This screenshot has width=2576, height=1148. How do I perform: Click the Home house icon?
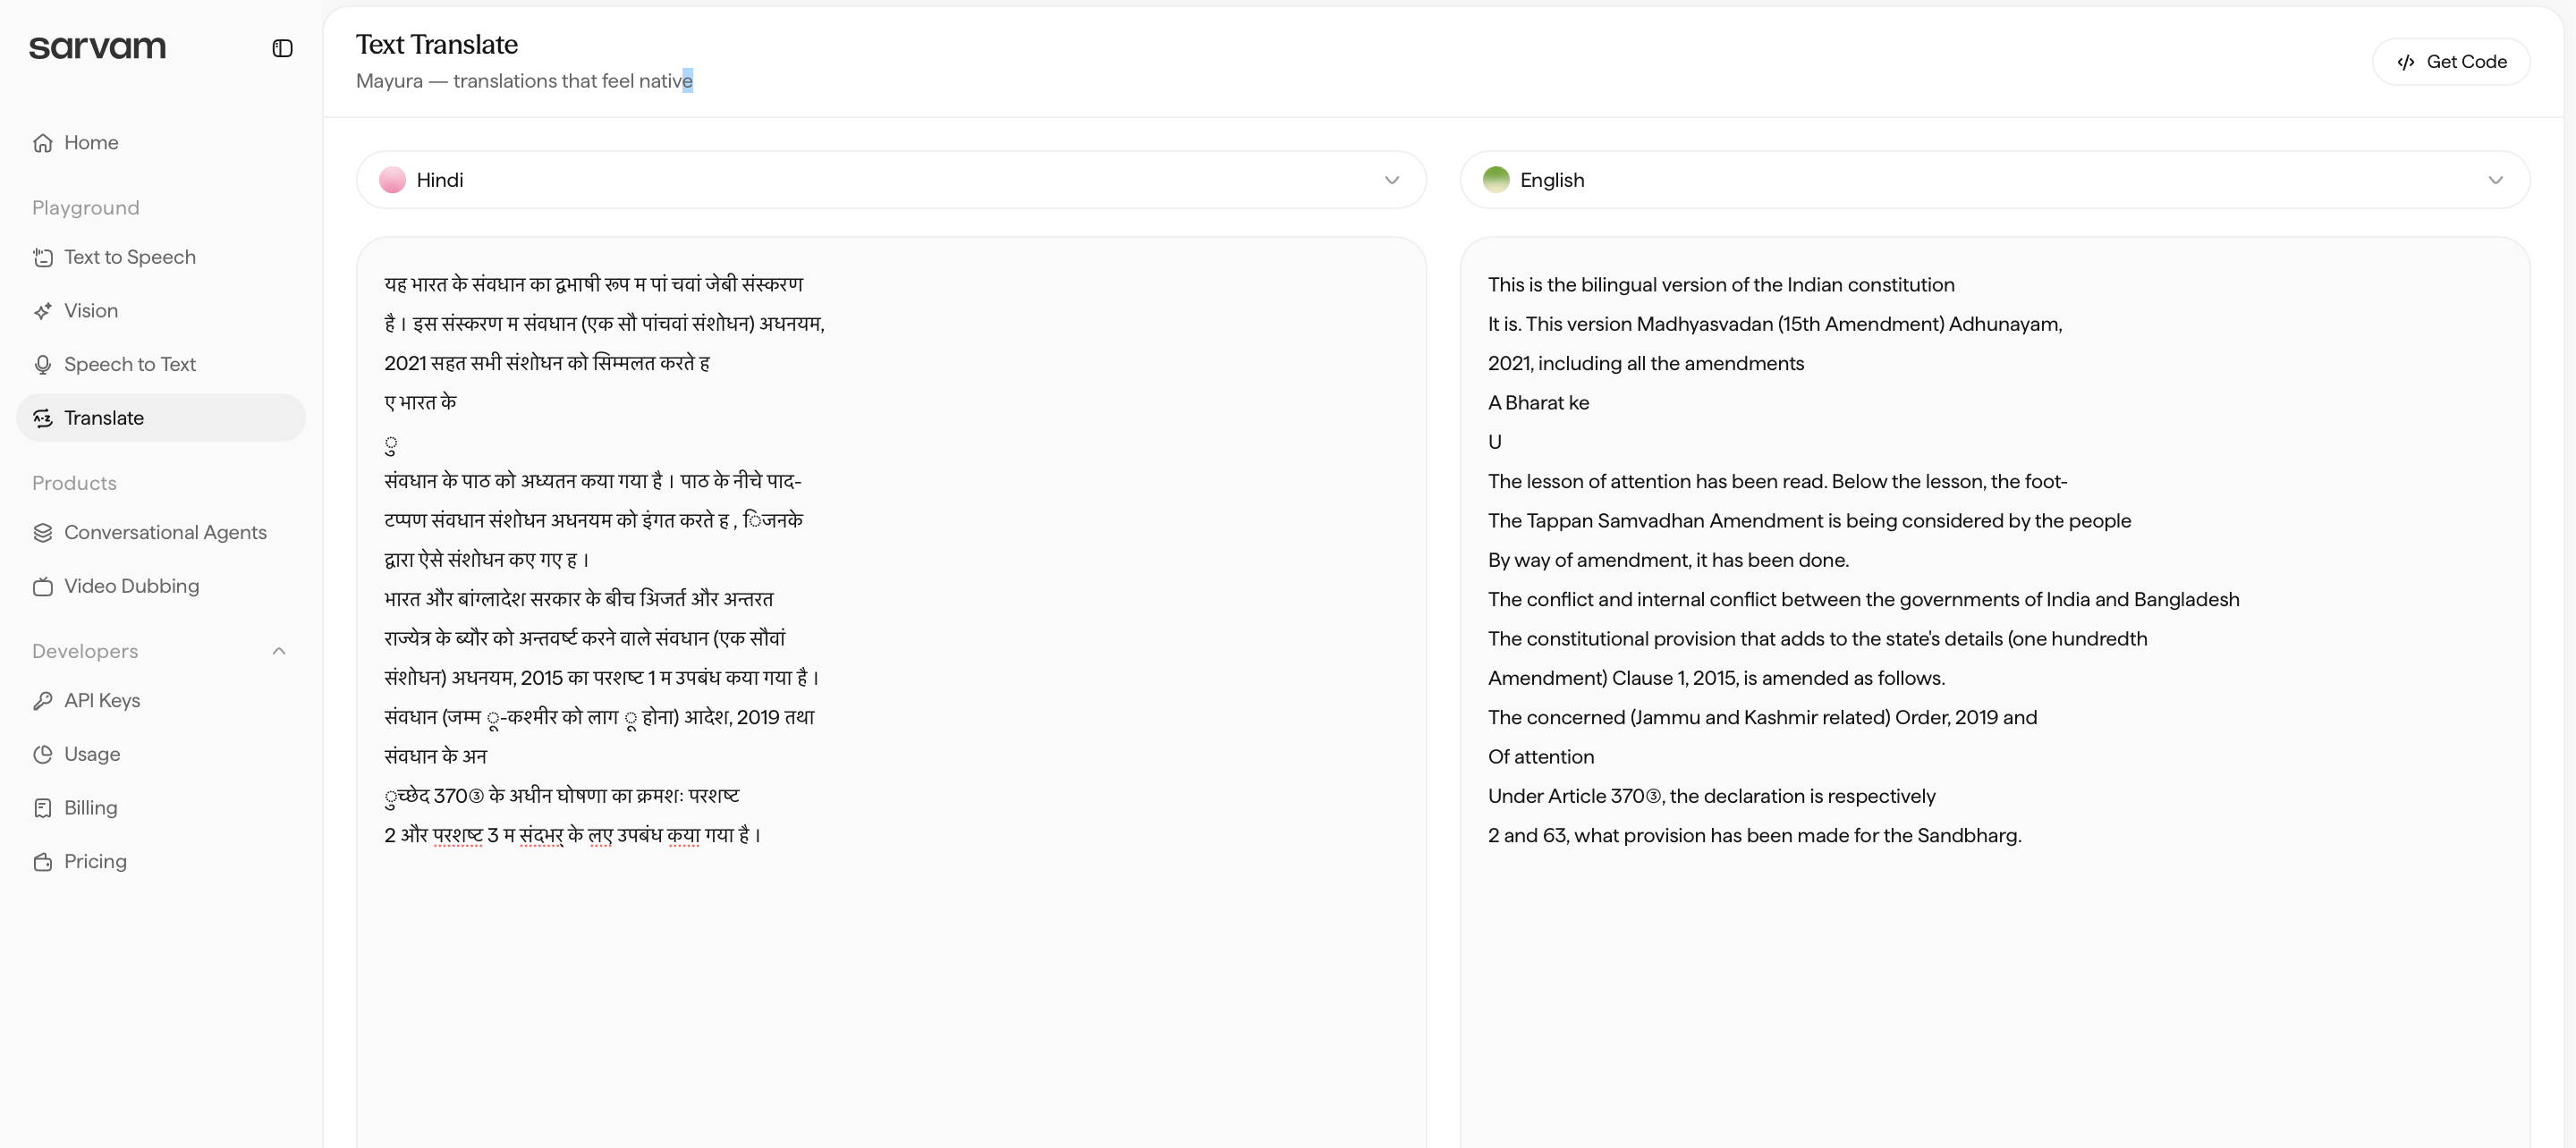(x=43, y=143)
